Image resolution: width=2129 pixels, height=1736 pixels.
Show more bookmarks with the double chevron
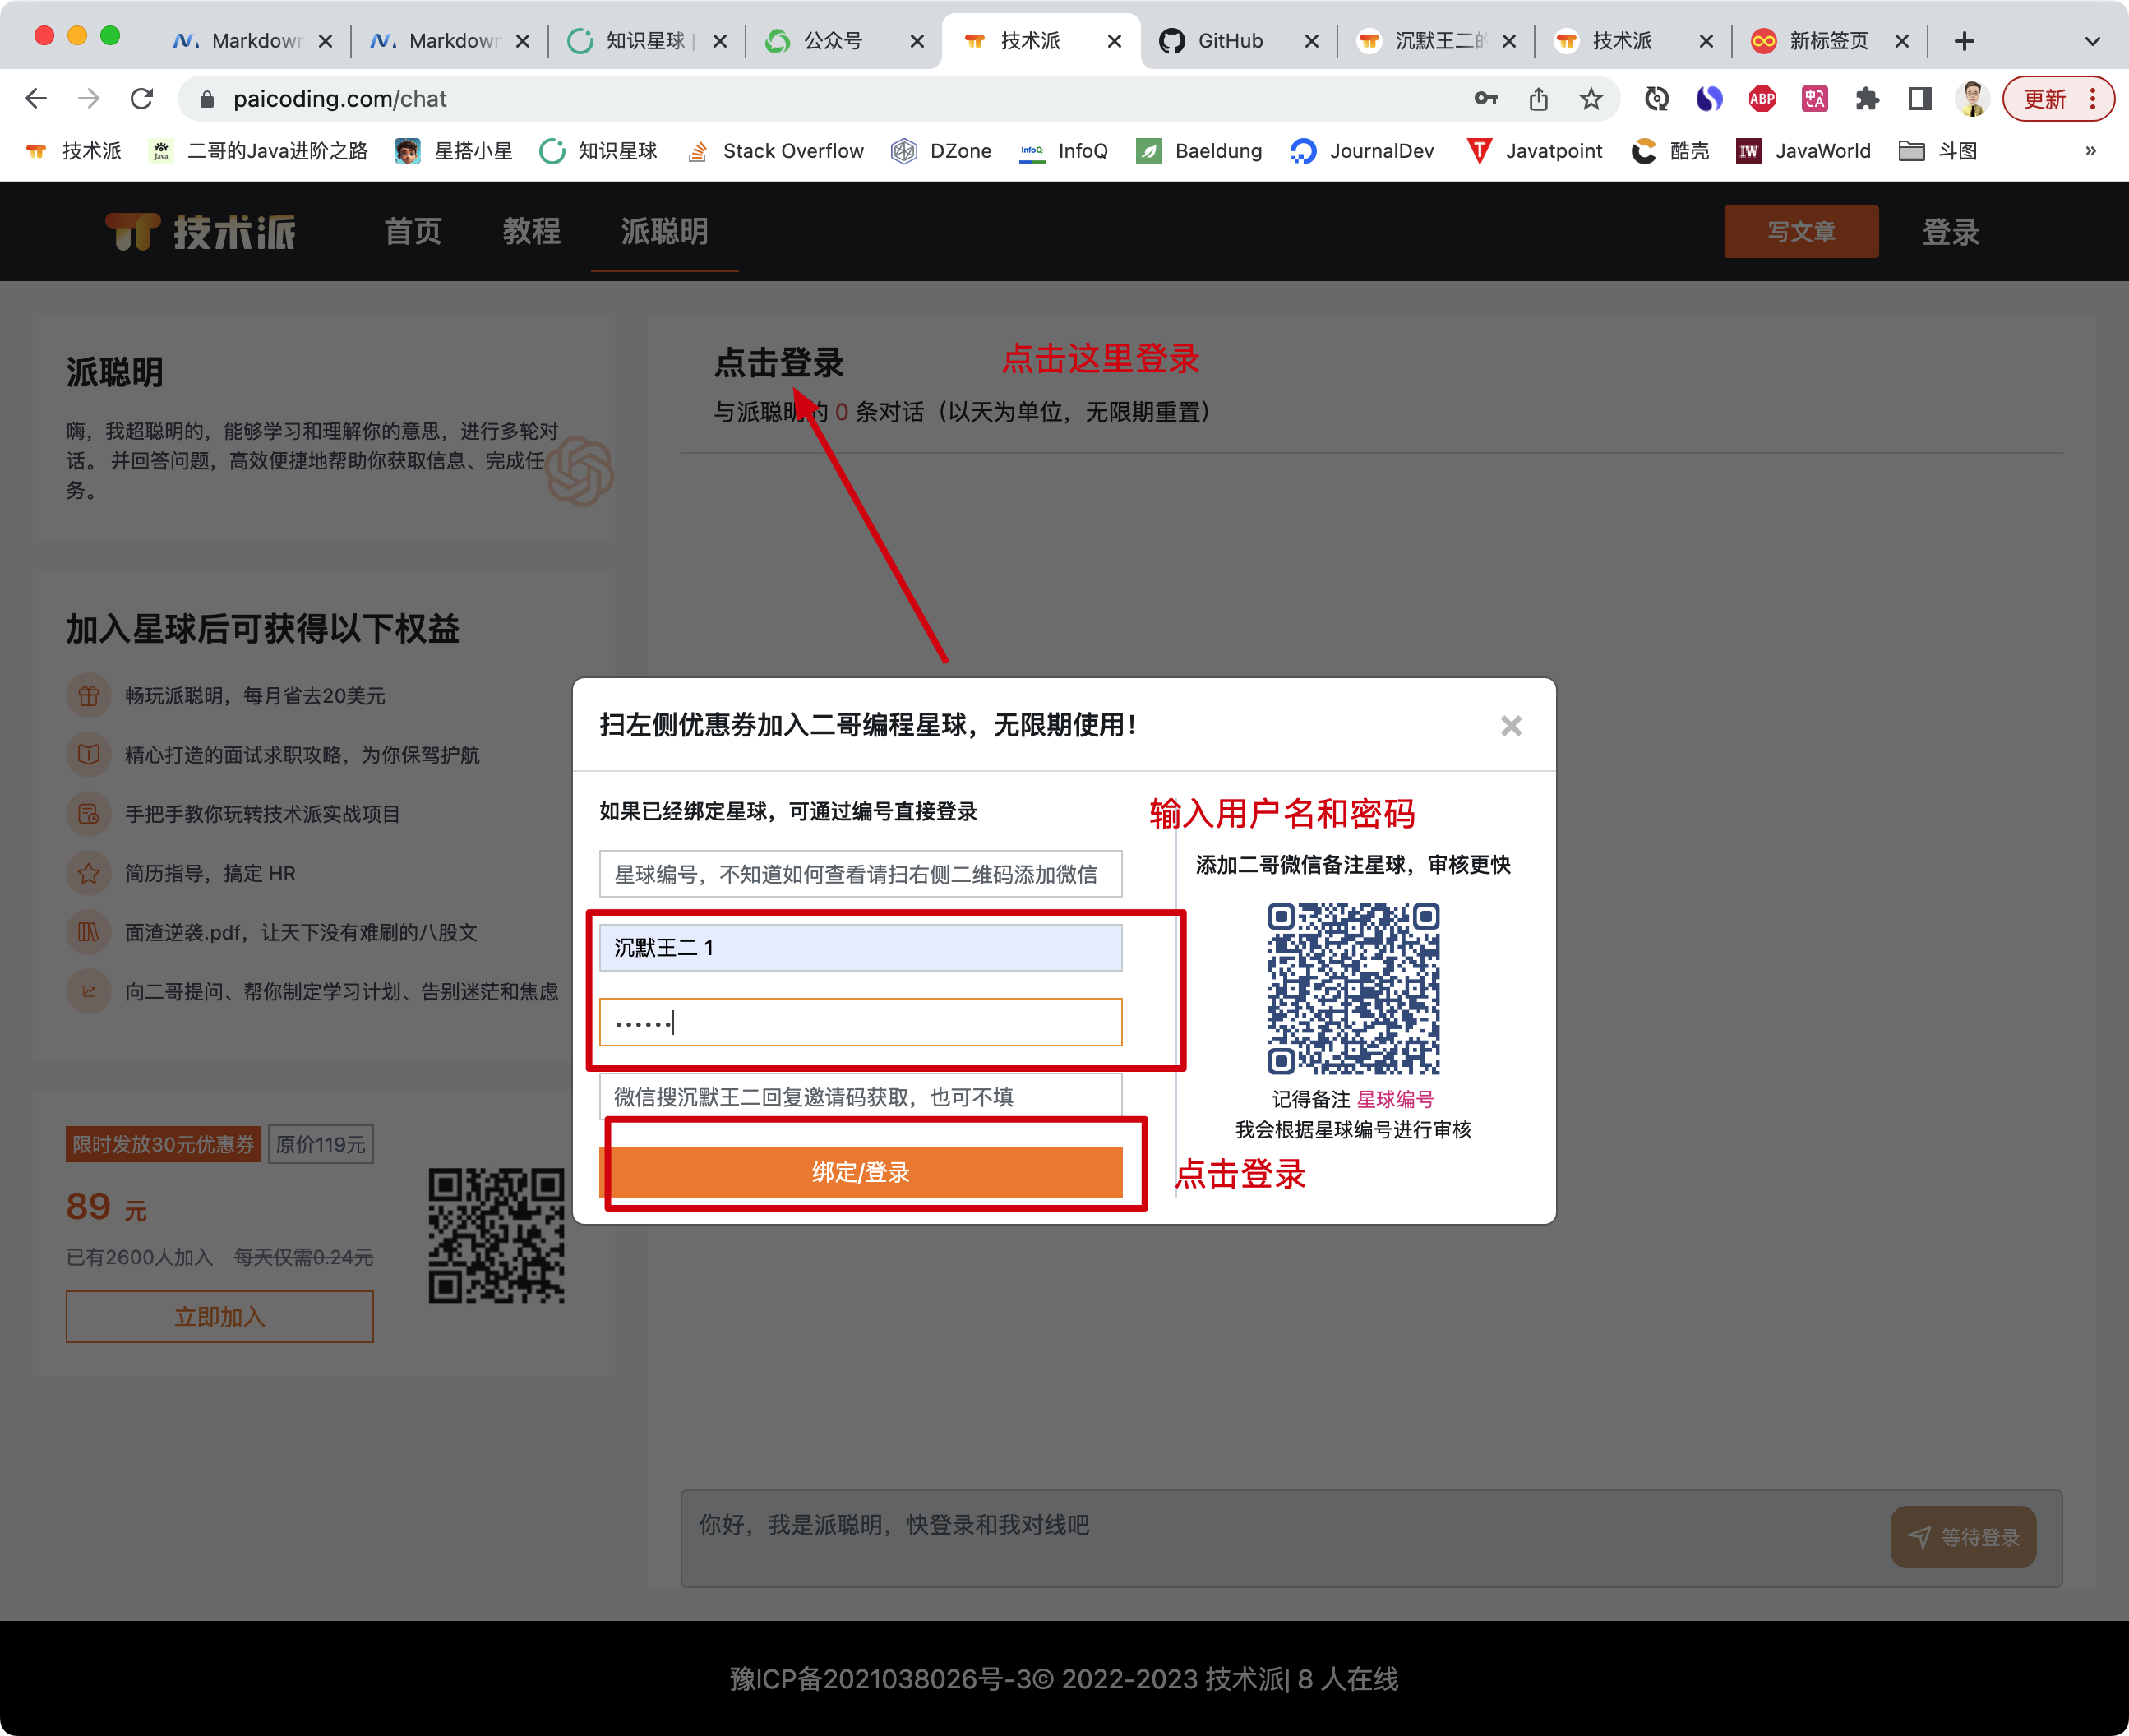[x=2090, y=151]
